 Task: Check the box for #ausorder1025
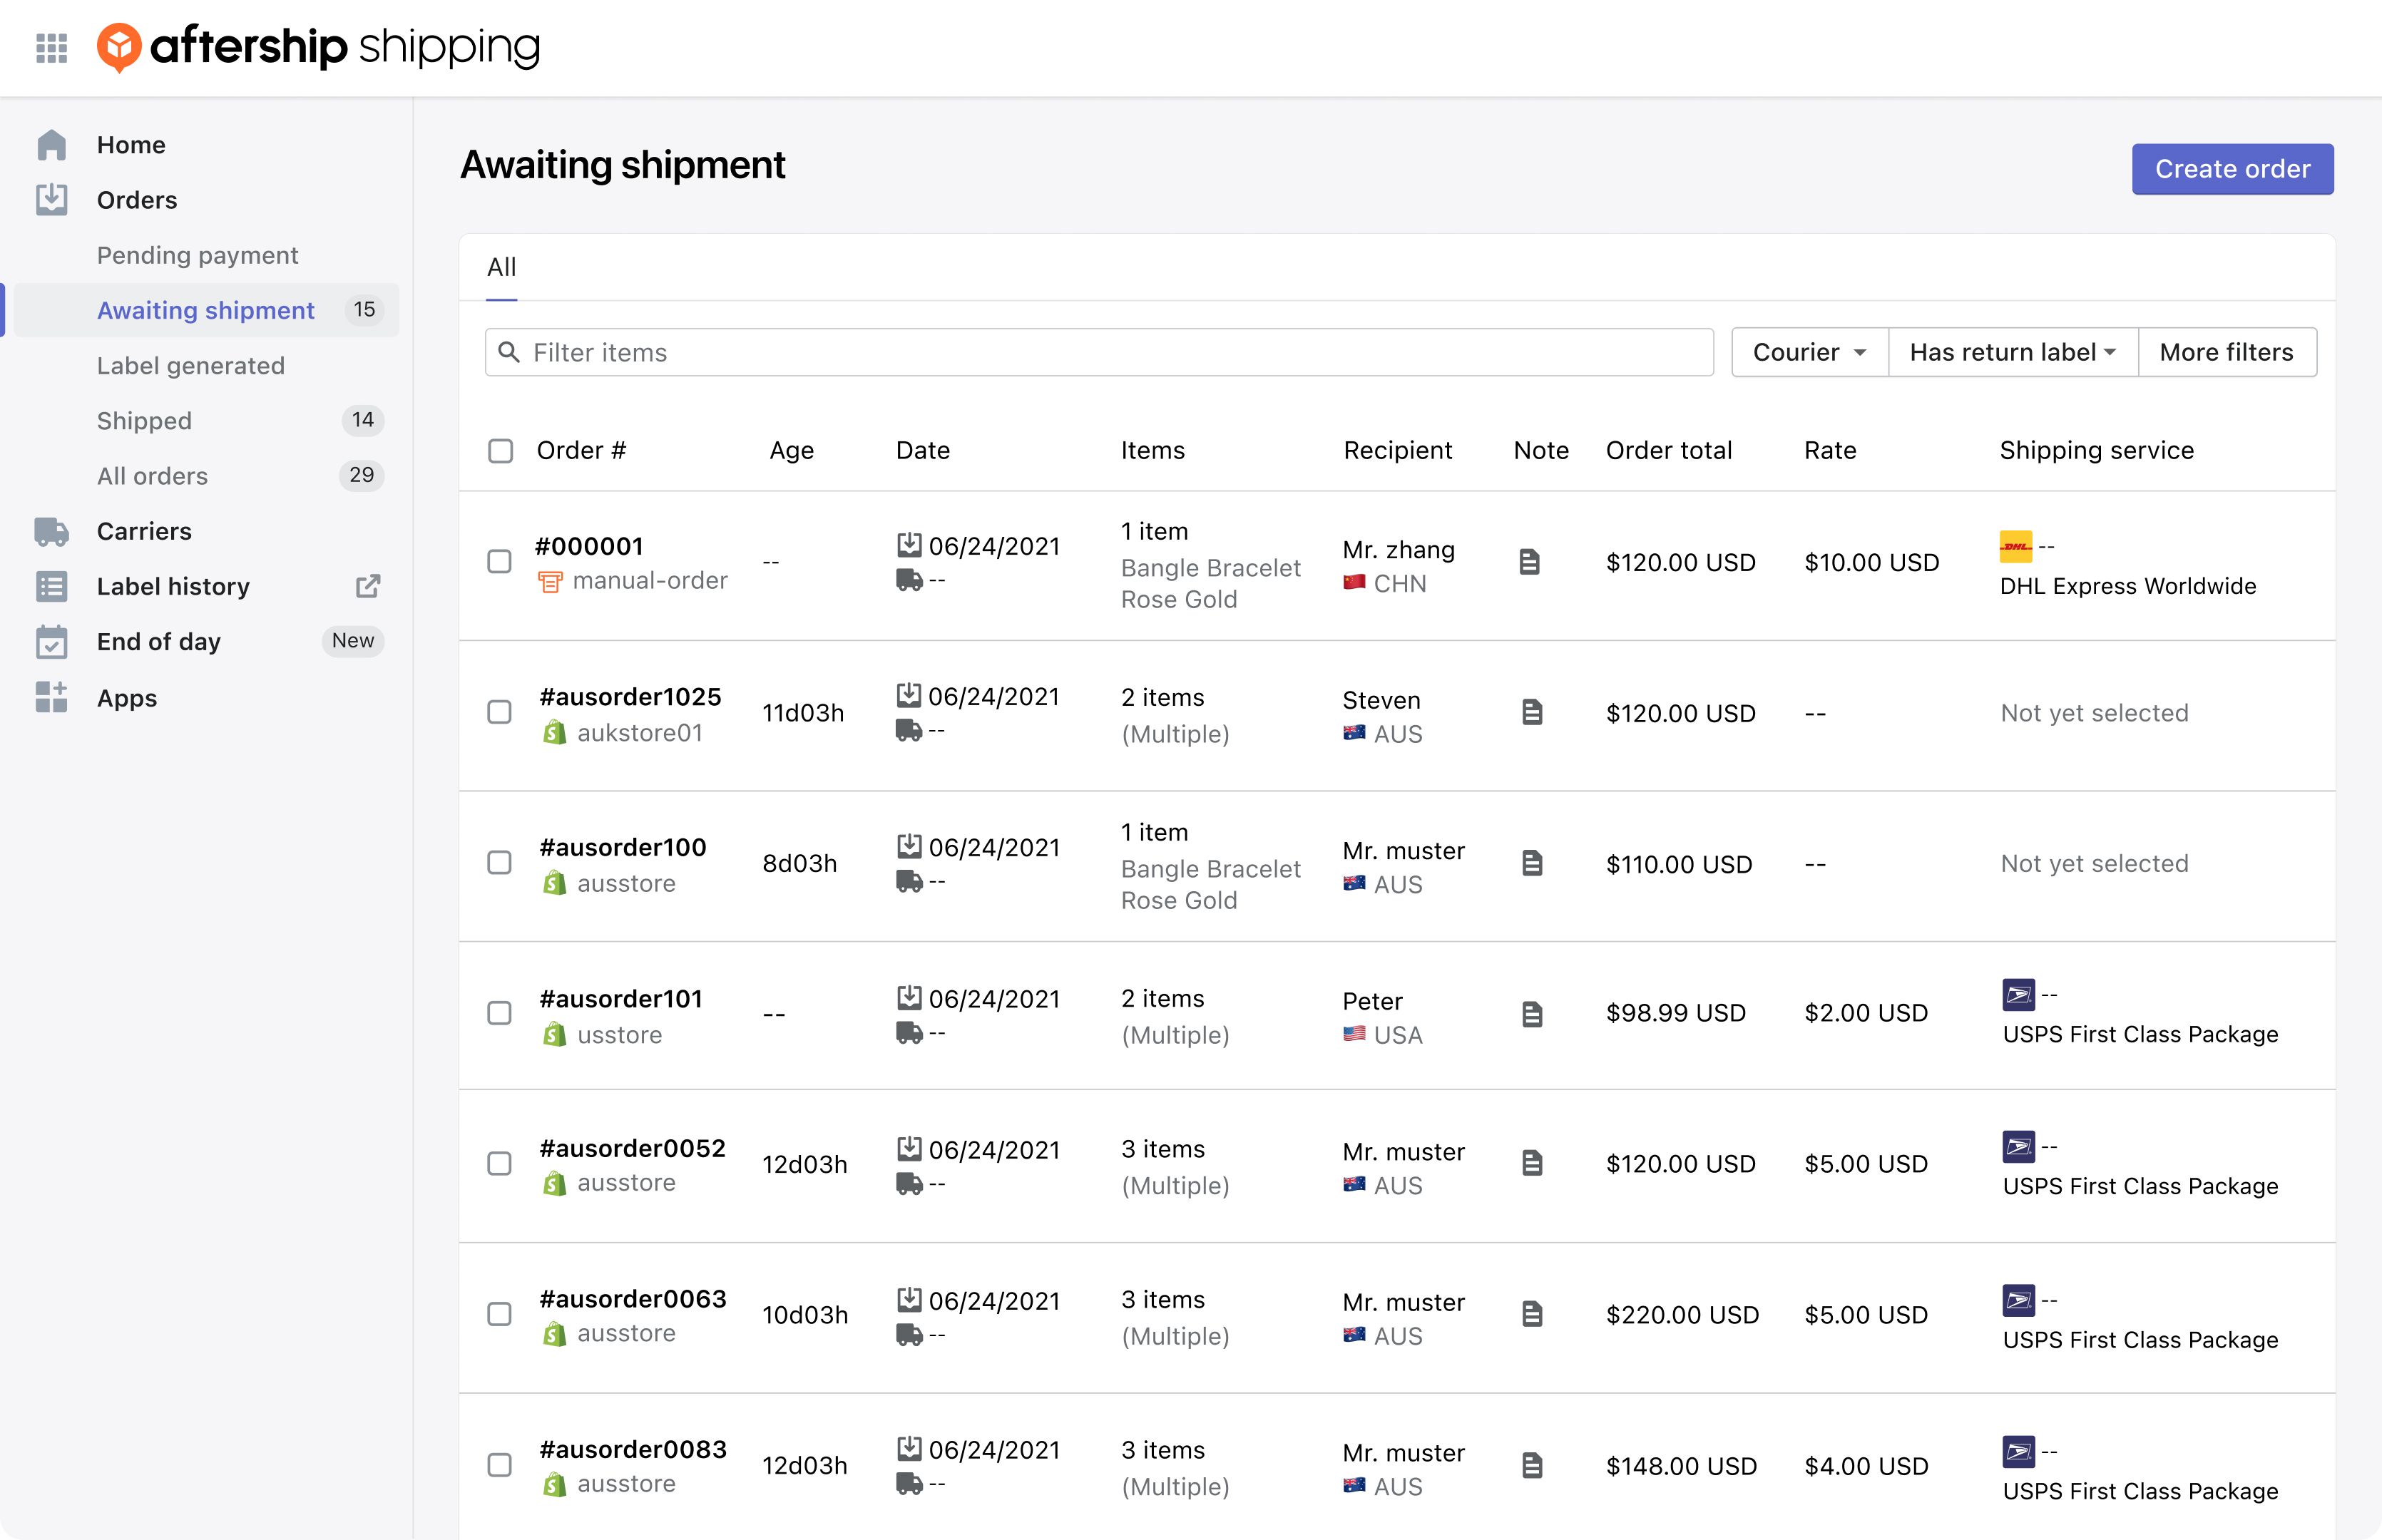pyautogui.click(x=499, y=712)
